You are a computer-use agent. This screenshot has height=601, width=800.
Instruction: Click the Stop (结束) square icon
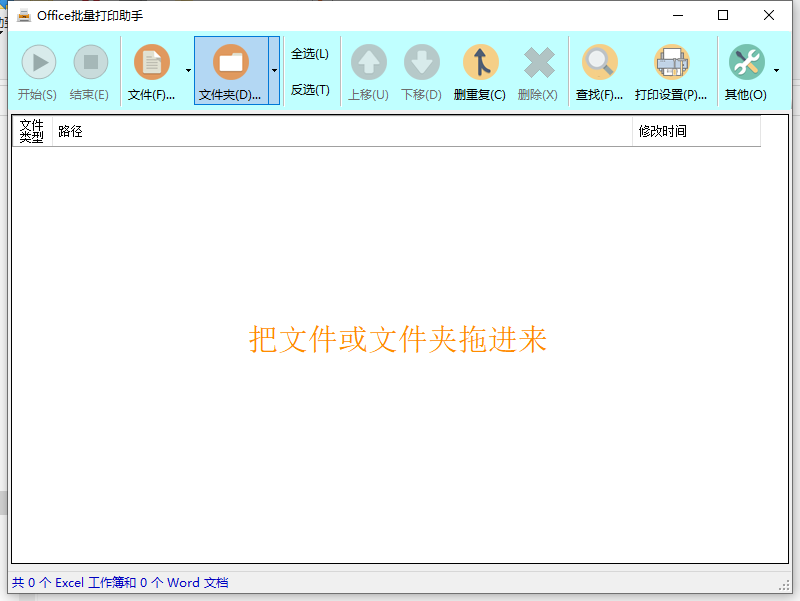pos(91,62)
